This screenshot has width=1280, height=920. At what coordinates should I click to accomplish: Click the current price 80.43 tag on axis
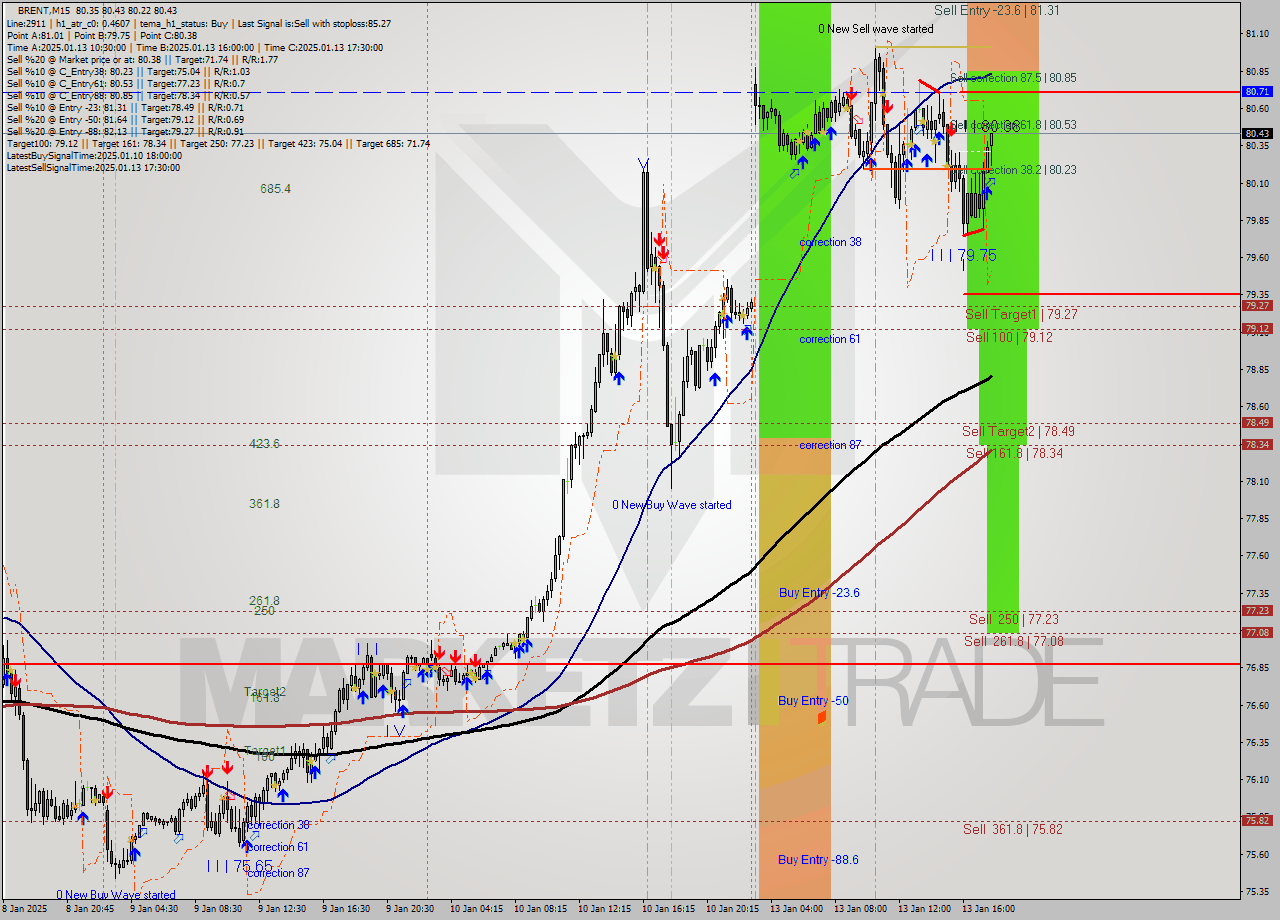[1257, 133]
